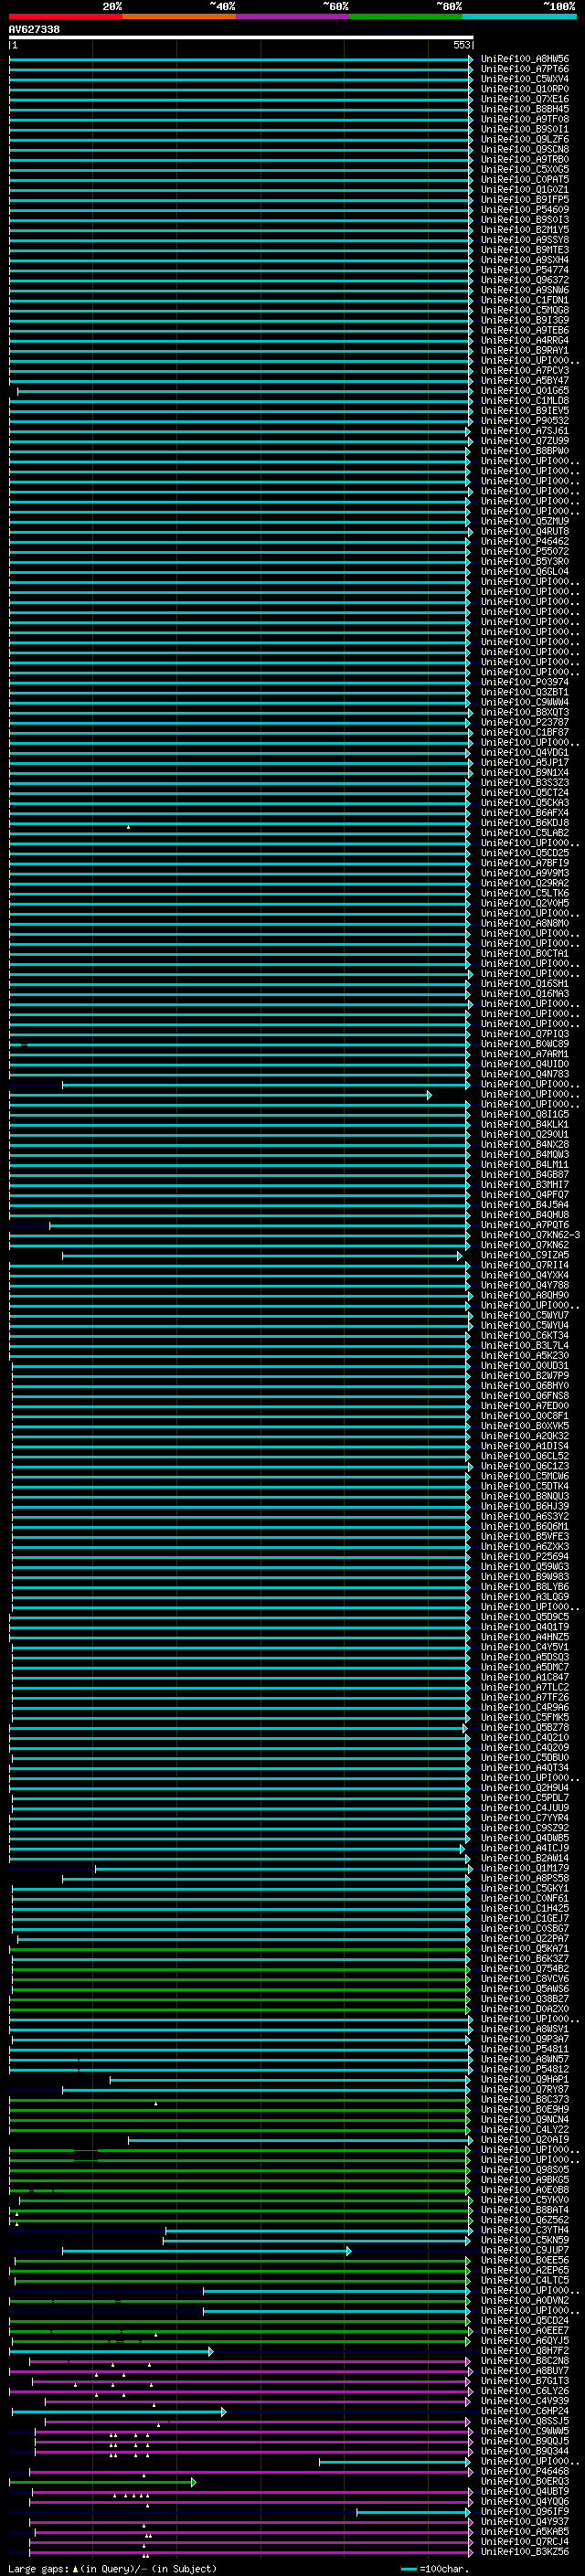This screenshot has height=2576, width=585.
Task: Select the UniRef100_Q9LZF6 label
Action: point(525,139)
